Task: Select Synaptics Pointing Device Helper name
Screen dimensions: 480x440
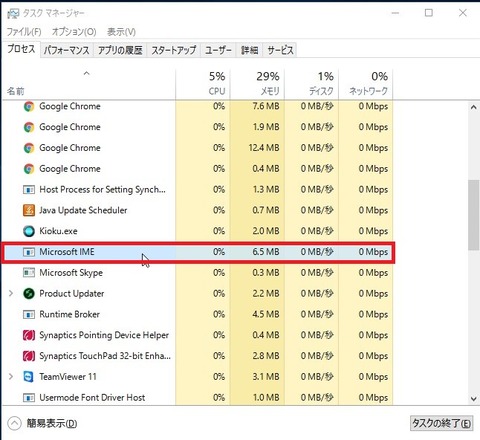Action: 104,335
